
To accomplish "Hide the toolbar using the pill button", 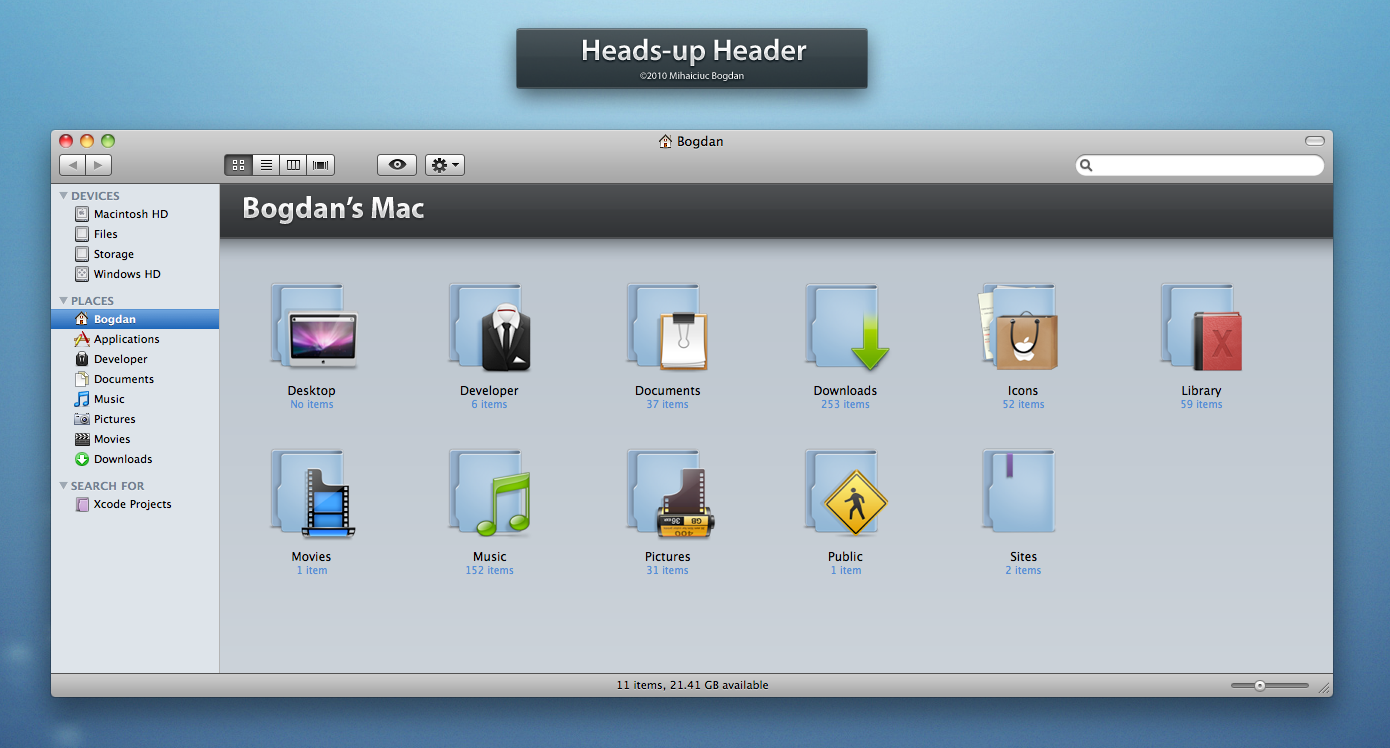I will click(x=1315, y=141).
